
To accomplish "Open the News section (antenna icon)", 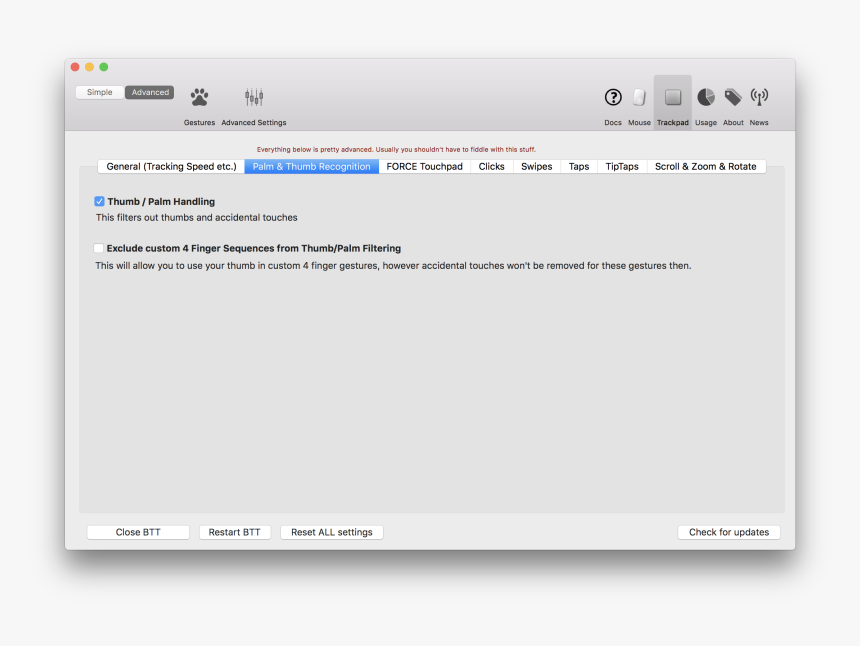I will coord(758,98).
